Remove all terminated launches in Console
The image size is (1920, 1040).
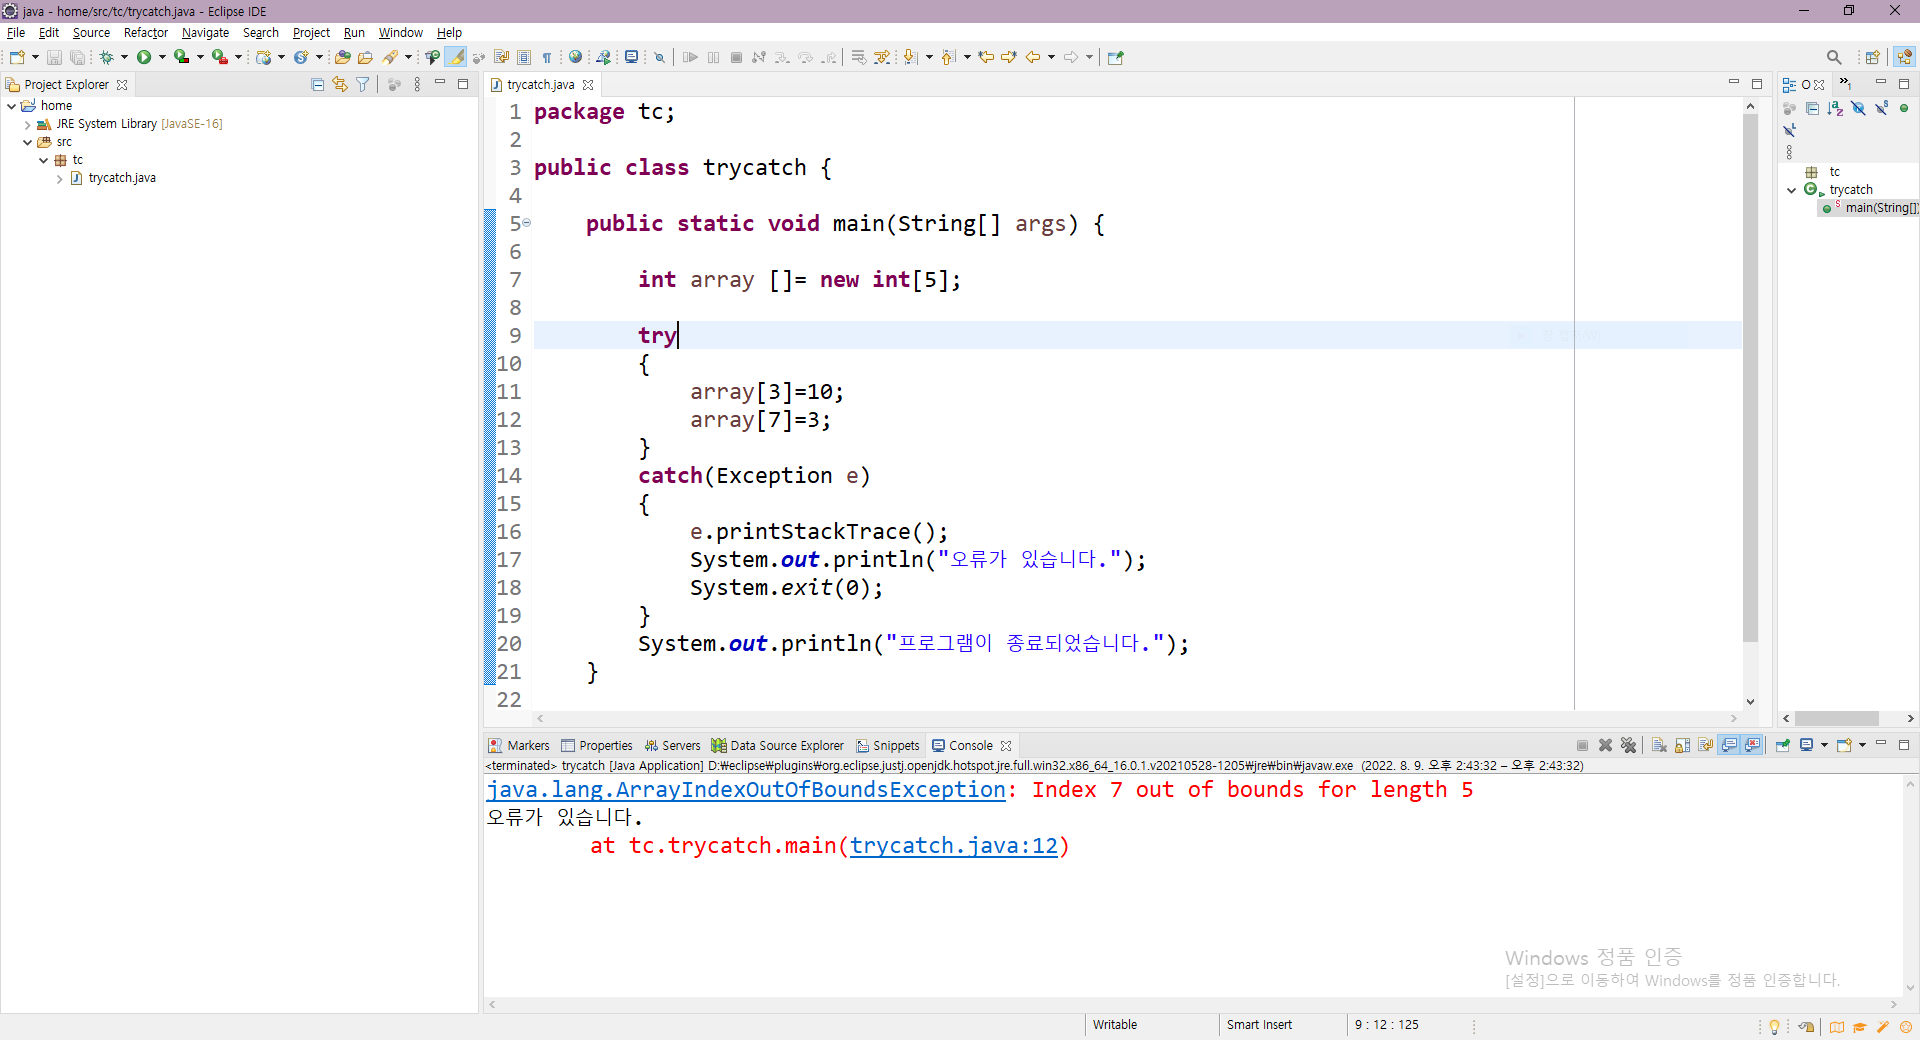pyautogui.click(x=1629, y=745)
